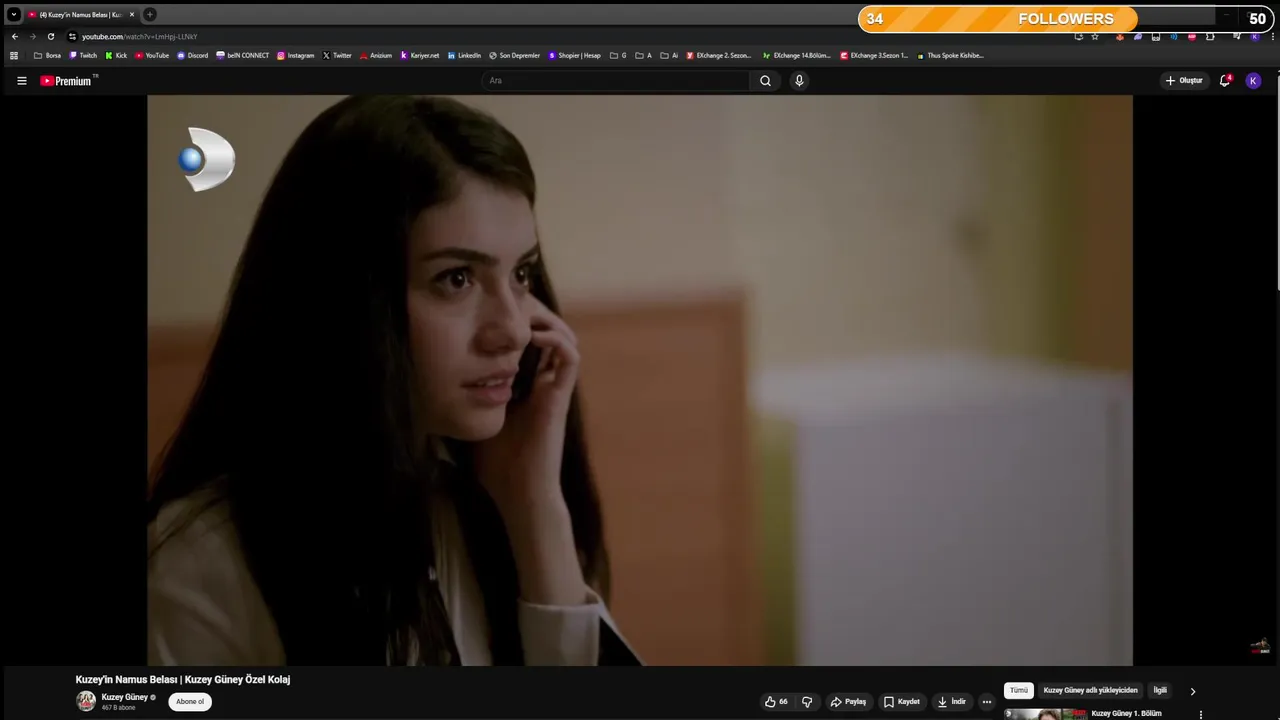Image resolution: width=1280 pixels, height=720 pixels.
Task: Open the Twitch bookmark
Action: 83,56
